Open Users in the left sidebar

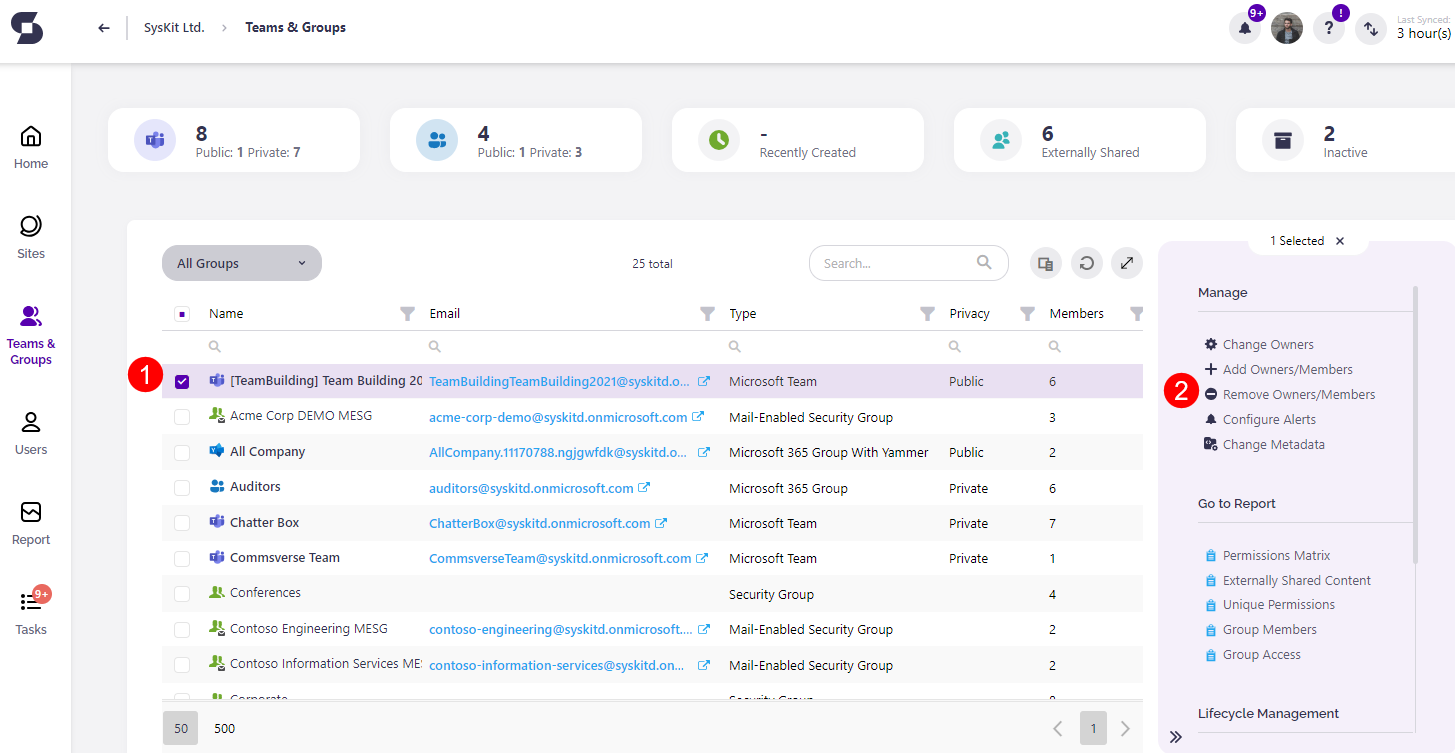pos(31,433)
